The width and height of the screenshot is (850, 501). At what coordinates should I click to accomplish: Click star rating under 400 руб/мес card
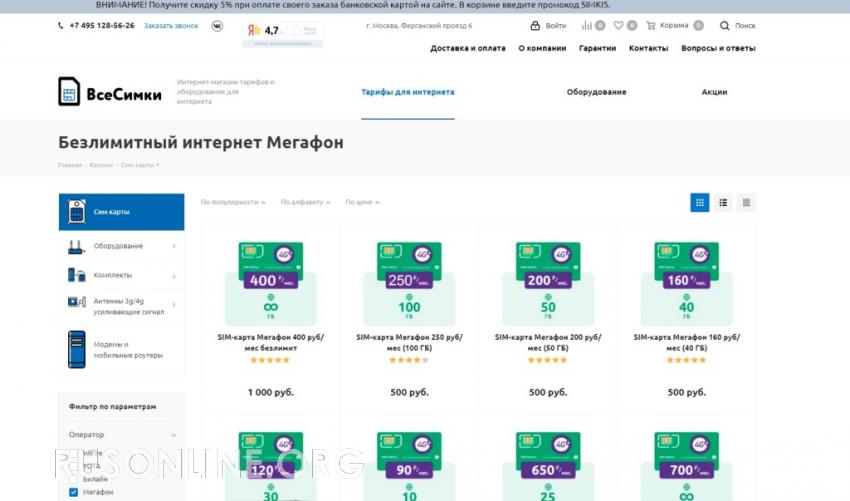[x=270, y=360]
